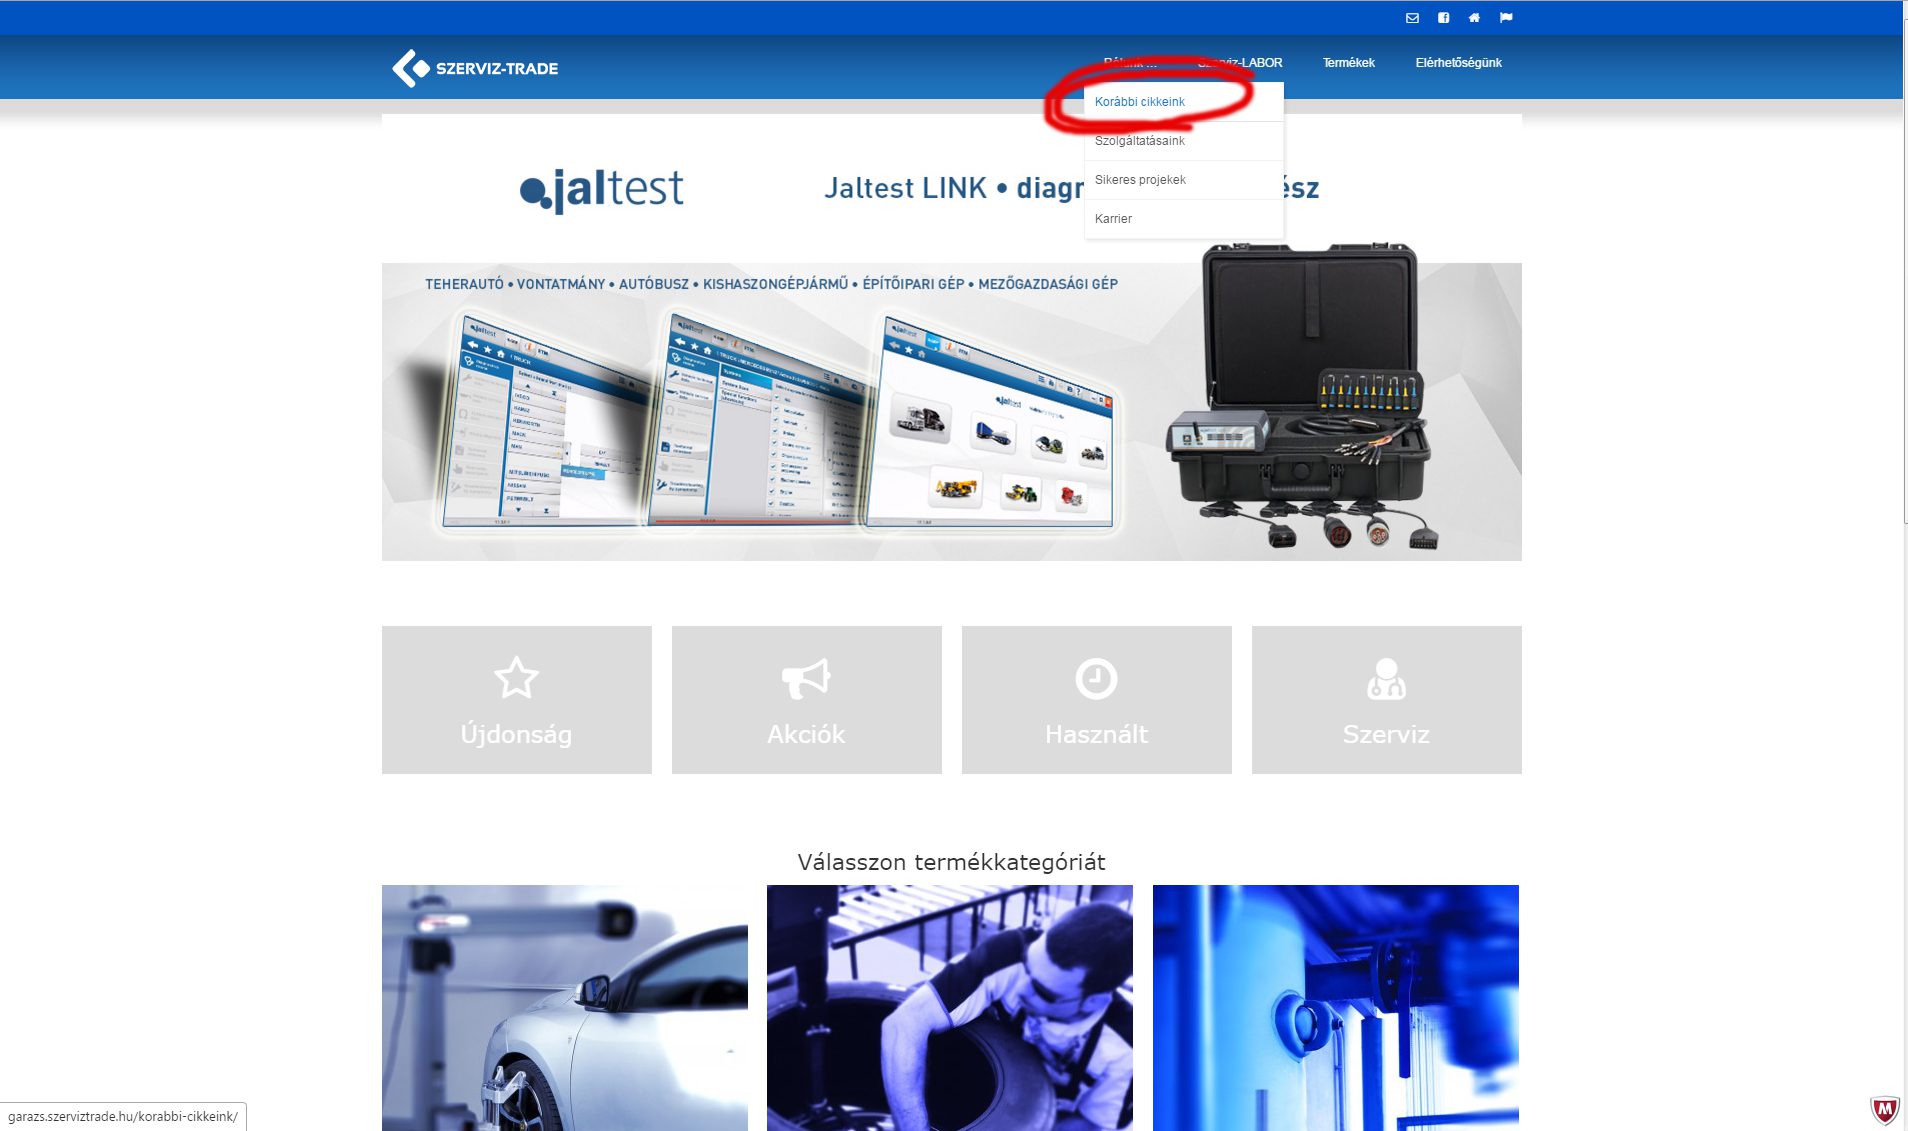Select Korábbi cikkeink from dropdown menu

[1183, 102]
